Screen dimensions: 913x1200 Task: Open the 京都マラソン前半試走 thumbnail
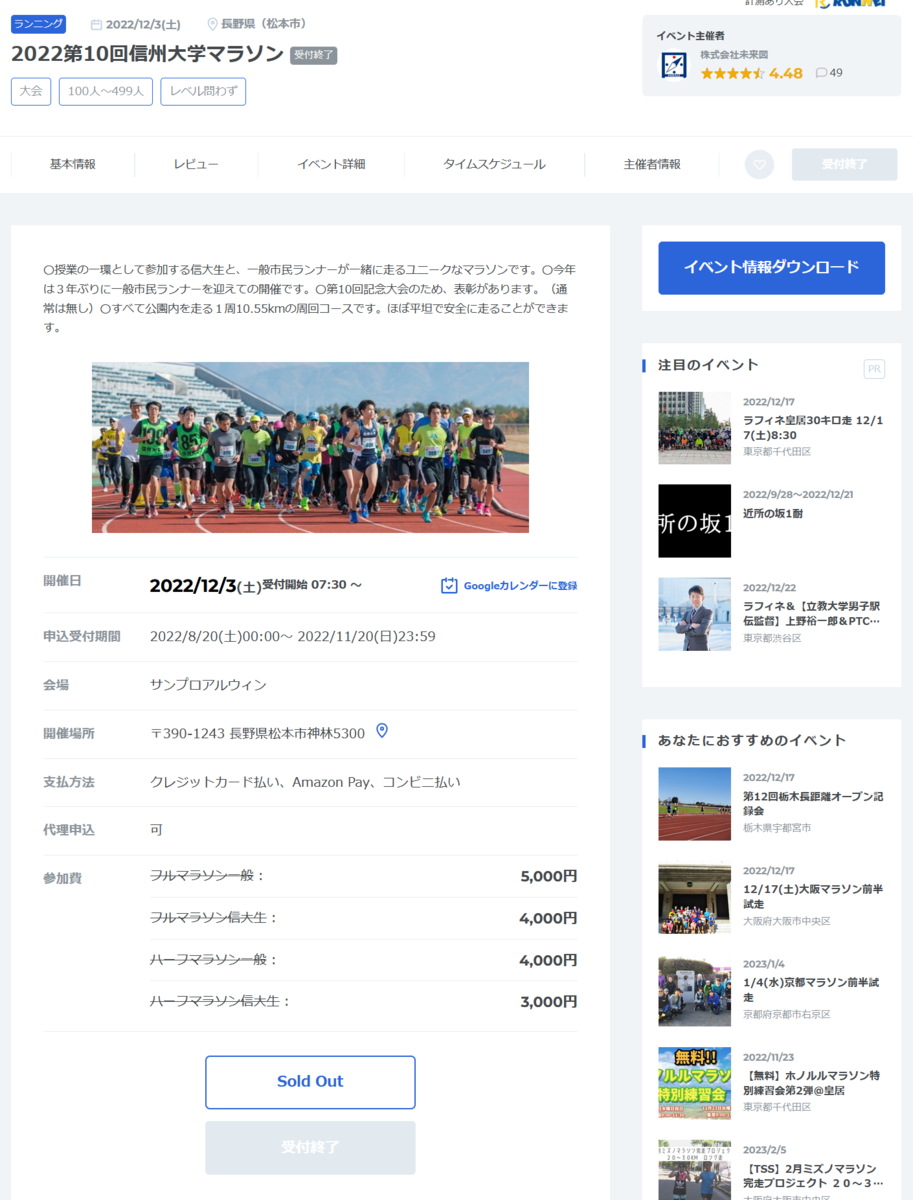tap(694, 991)
